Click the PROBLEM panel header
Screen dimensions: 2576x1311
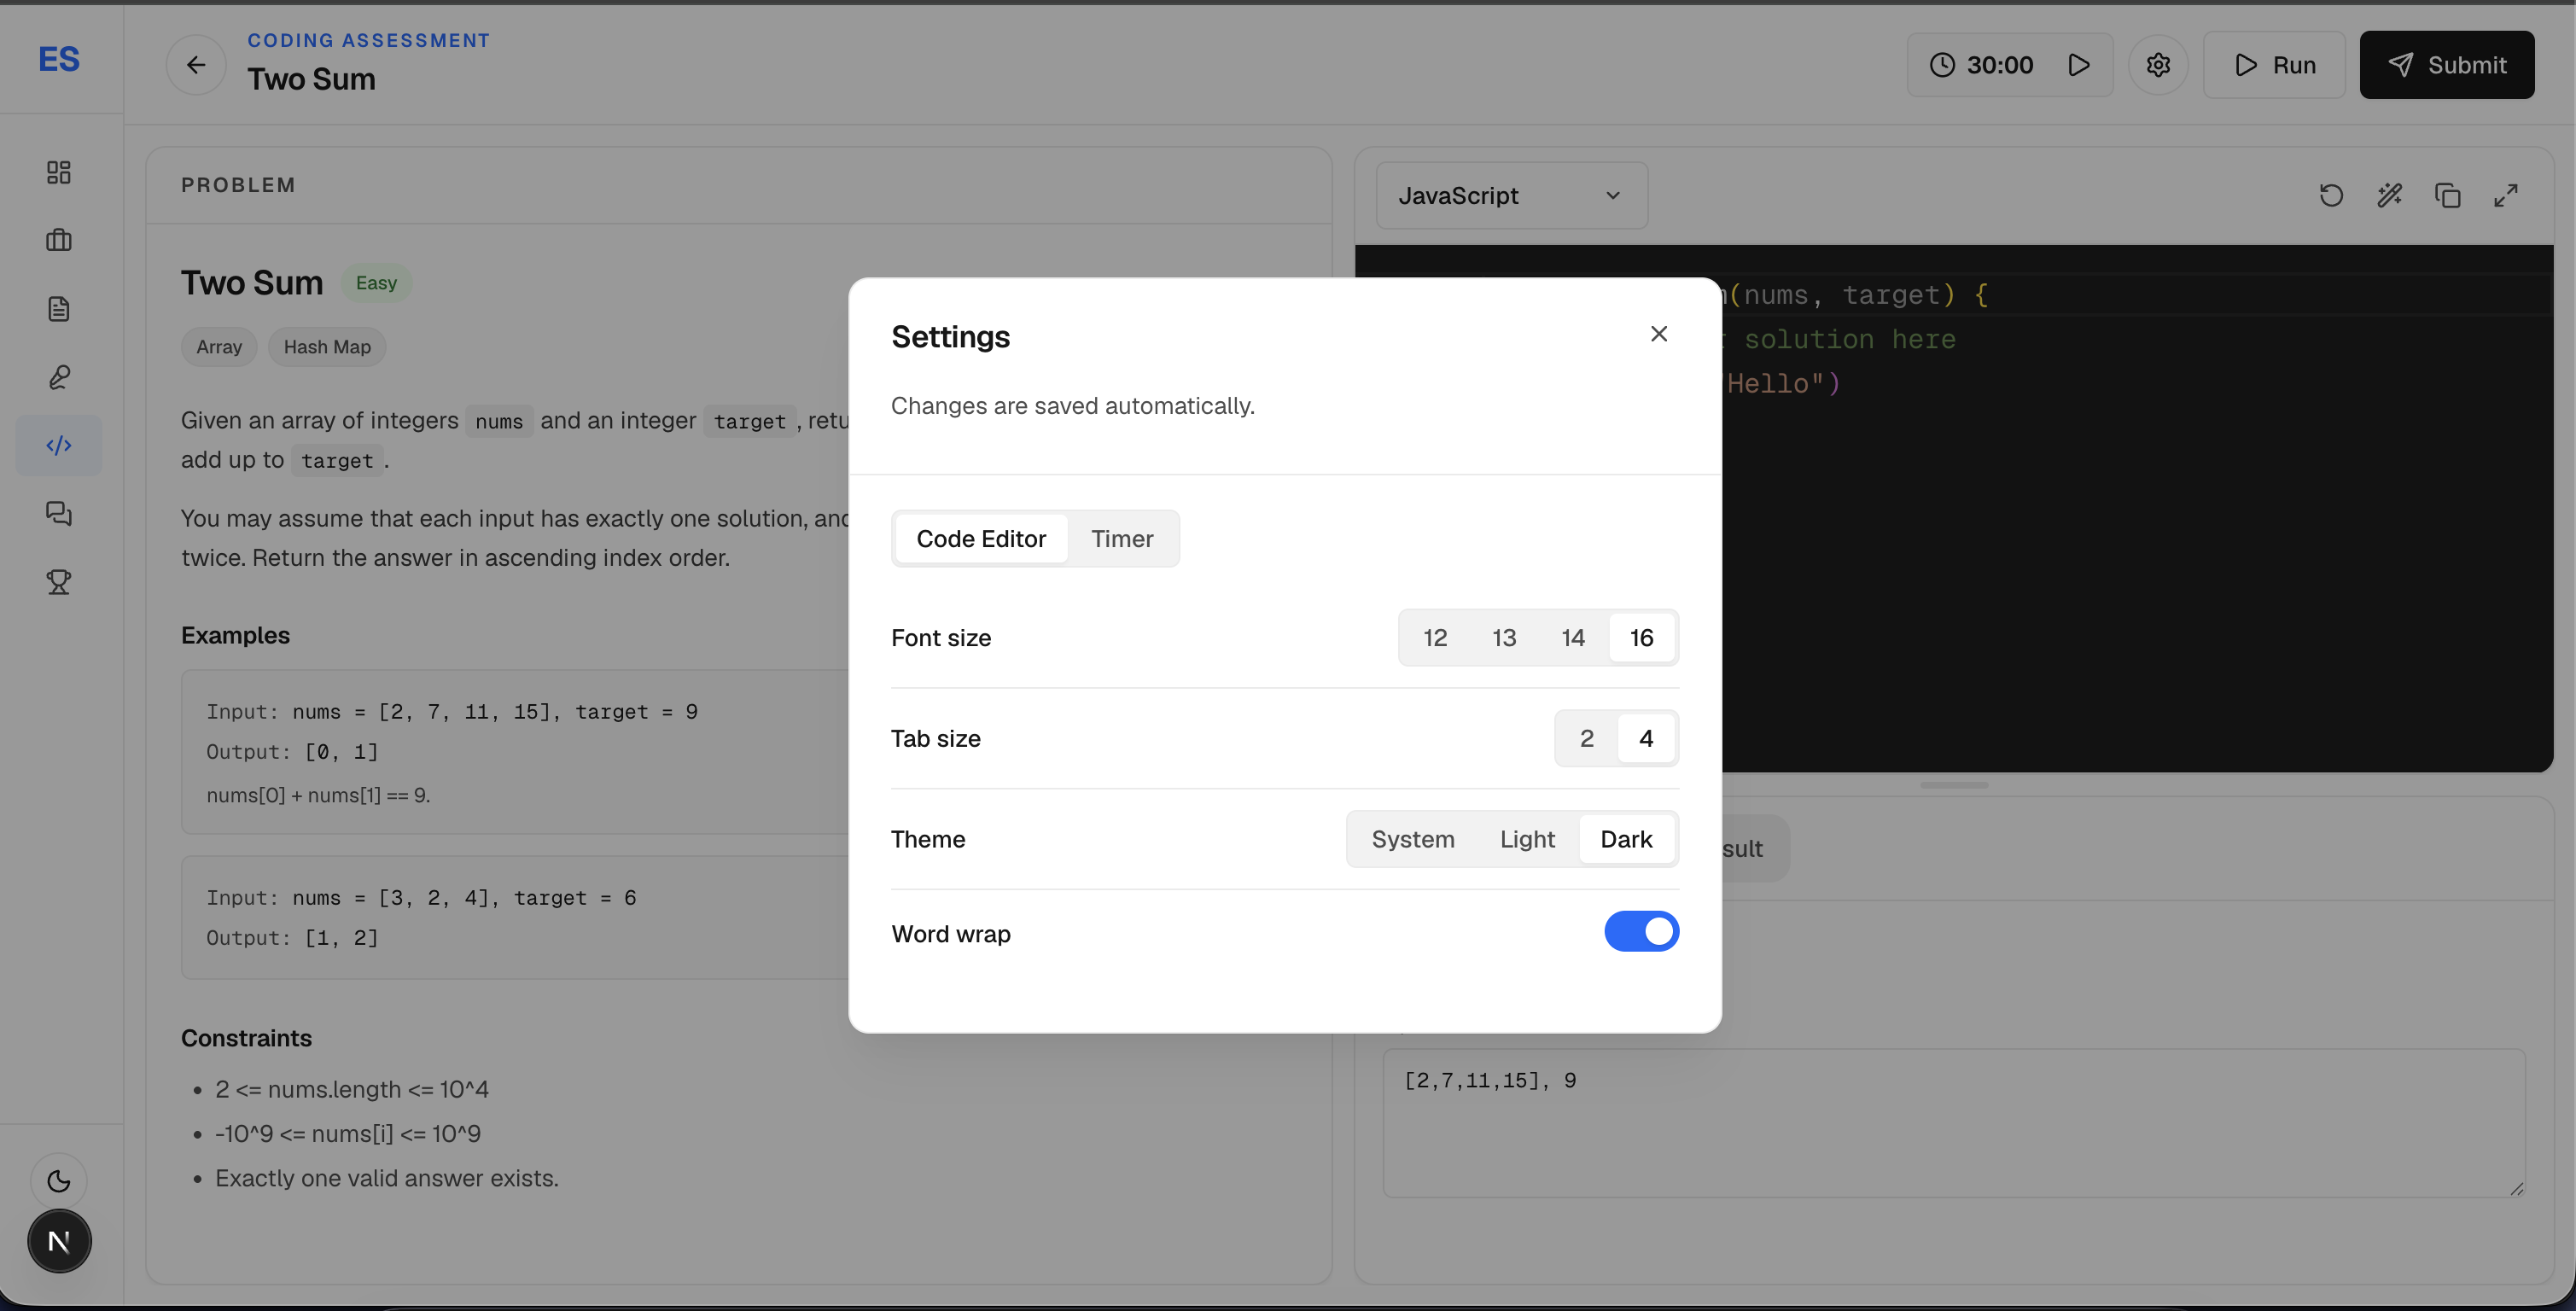point(238,185)
